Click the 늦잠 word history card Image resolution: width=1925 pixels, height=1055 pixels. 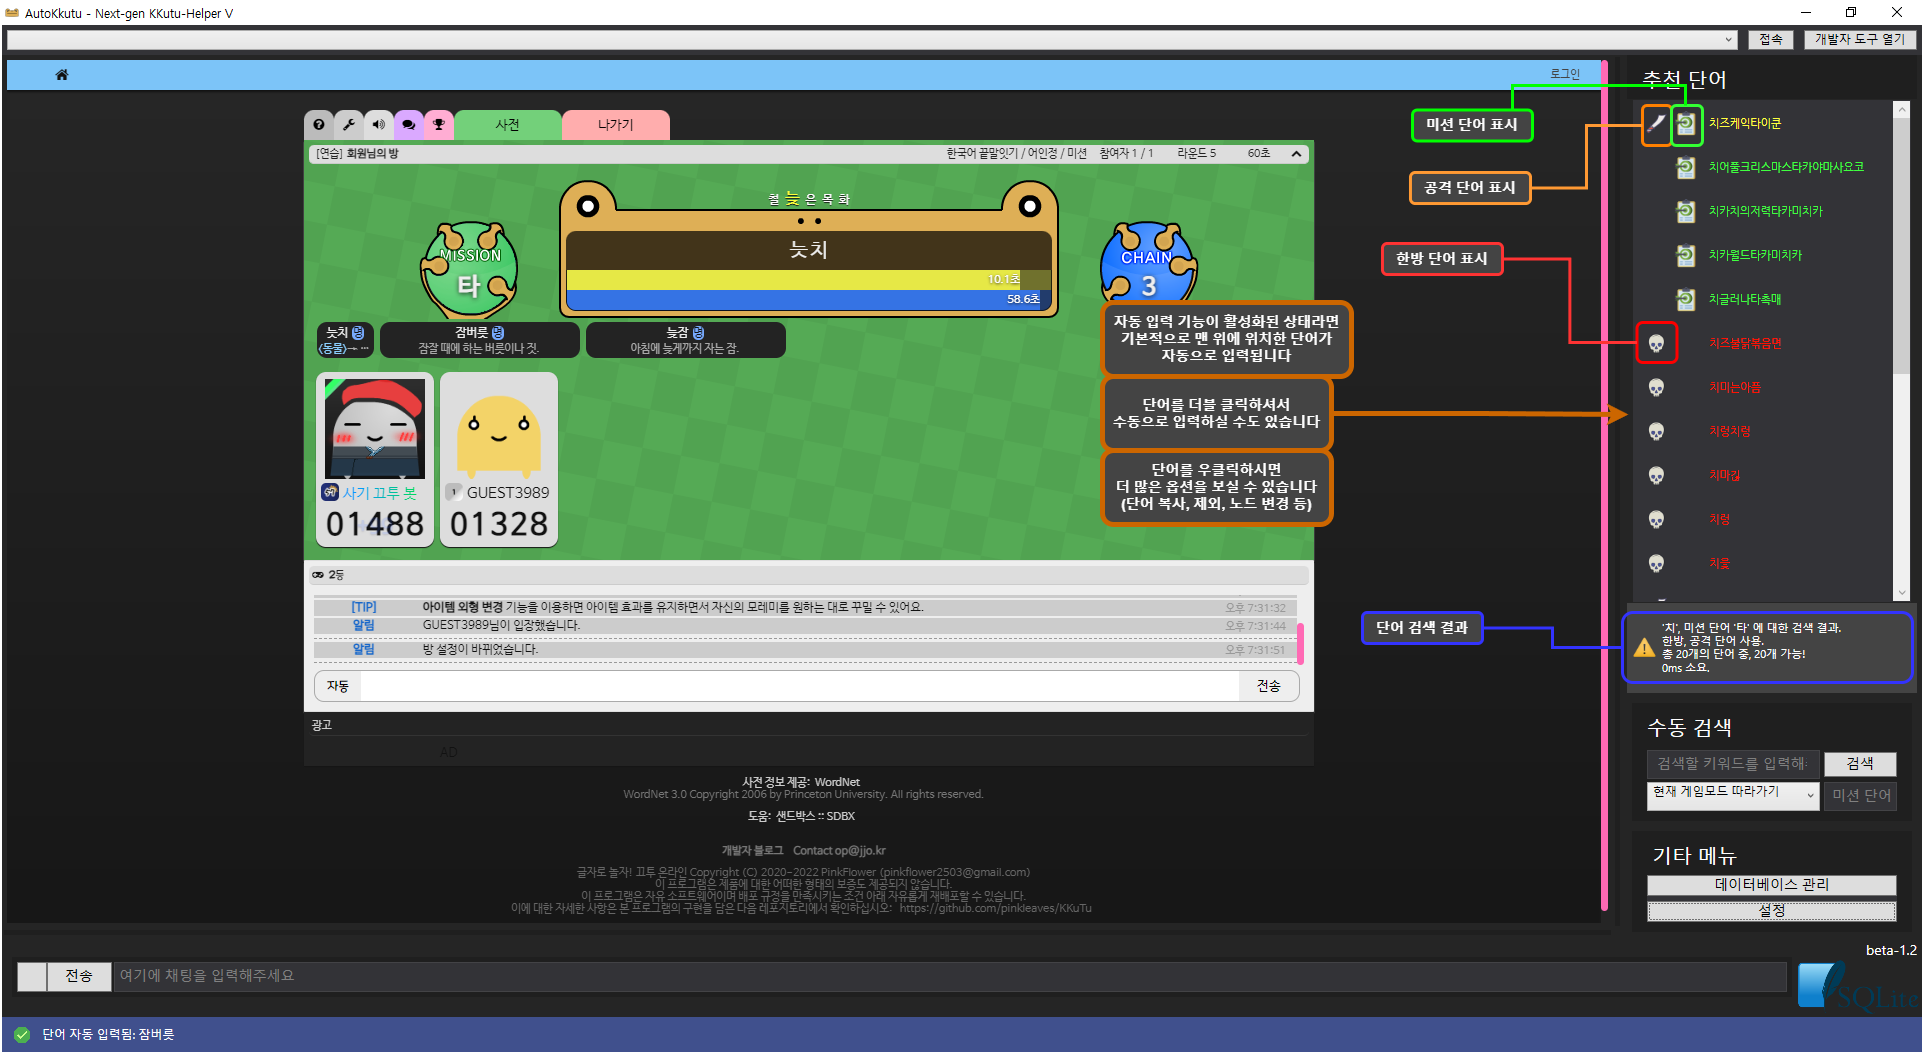686,340
